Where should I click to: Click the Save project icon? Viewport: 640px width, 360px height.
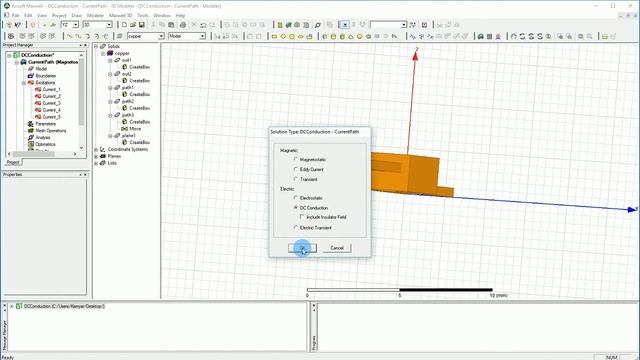coord(142,25)
